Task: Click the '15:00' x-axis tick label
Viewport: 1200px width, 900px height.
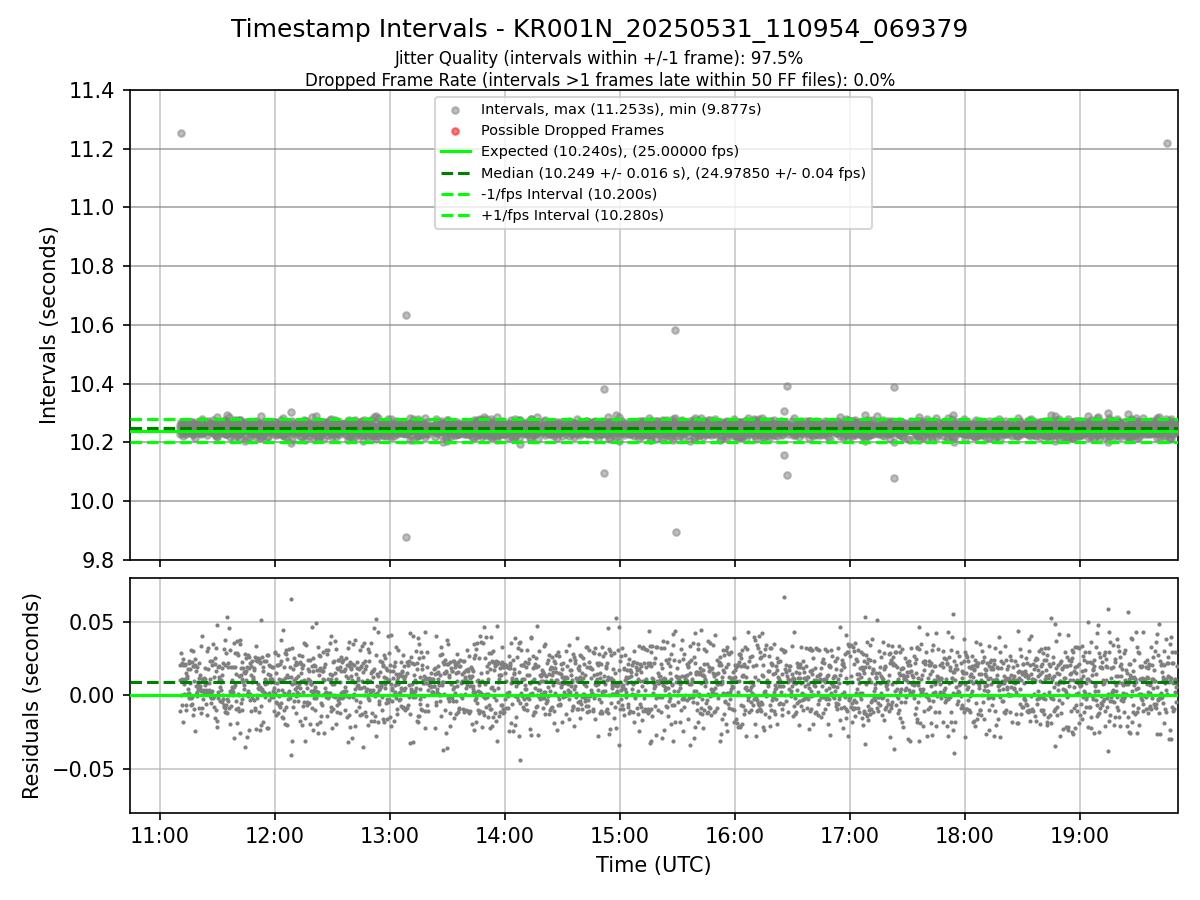Action: [x=619, y=835]
